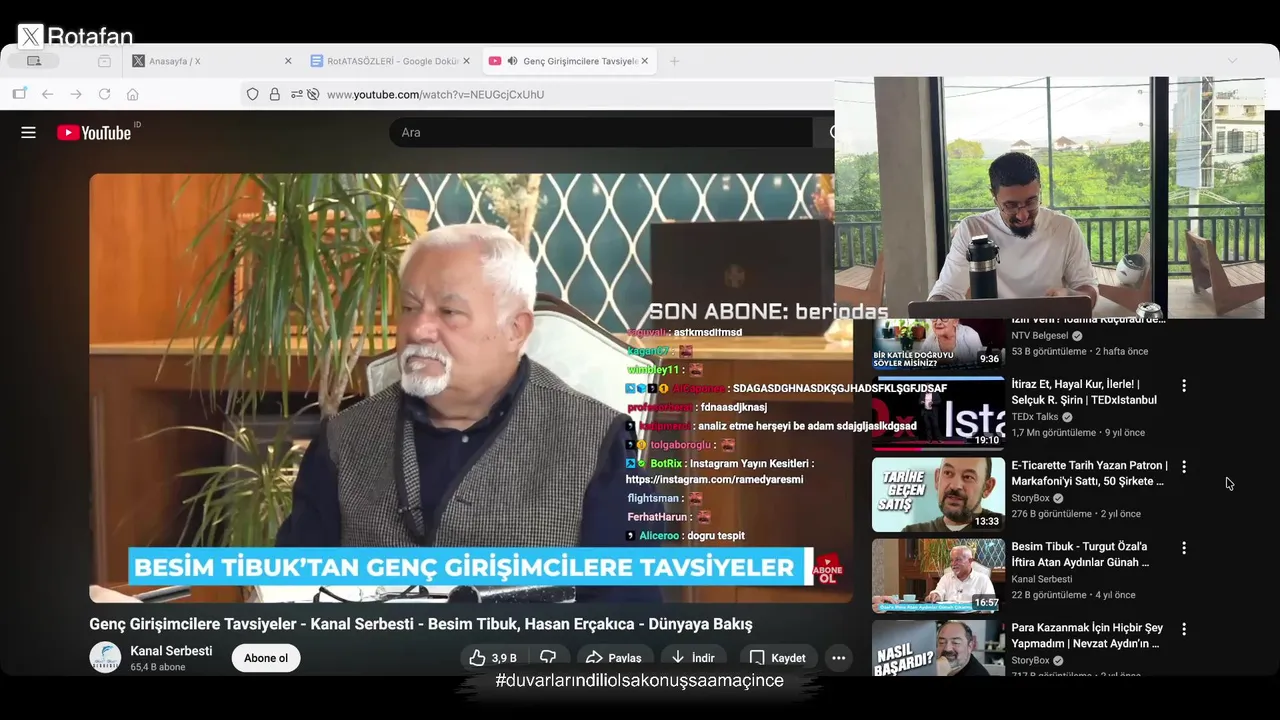Subscribe with the 'Abone ol' button
The height and width of the screenshot is (720, 1280).
point(266,658)
